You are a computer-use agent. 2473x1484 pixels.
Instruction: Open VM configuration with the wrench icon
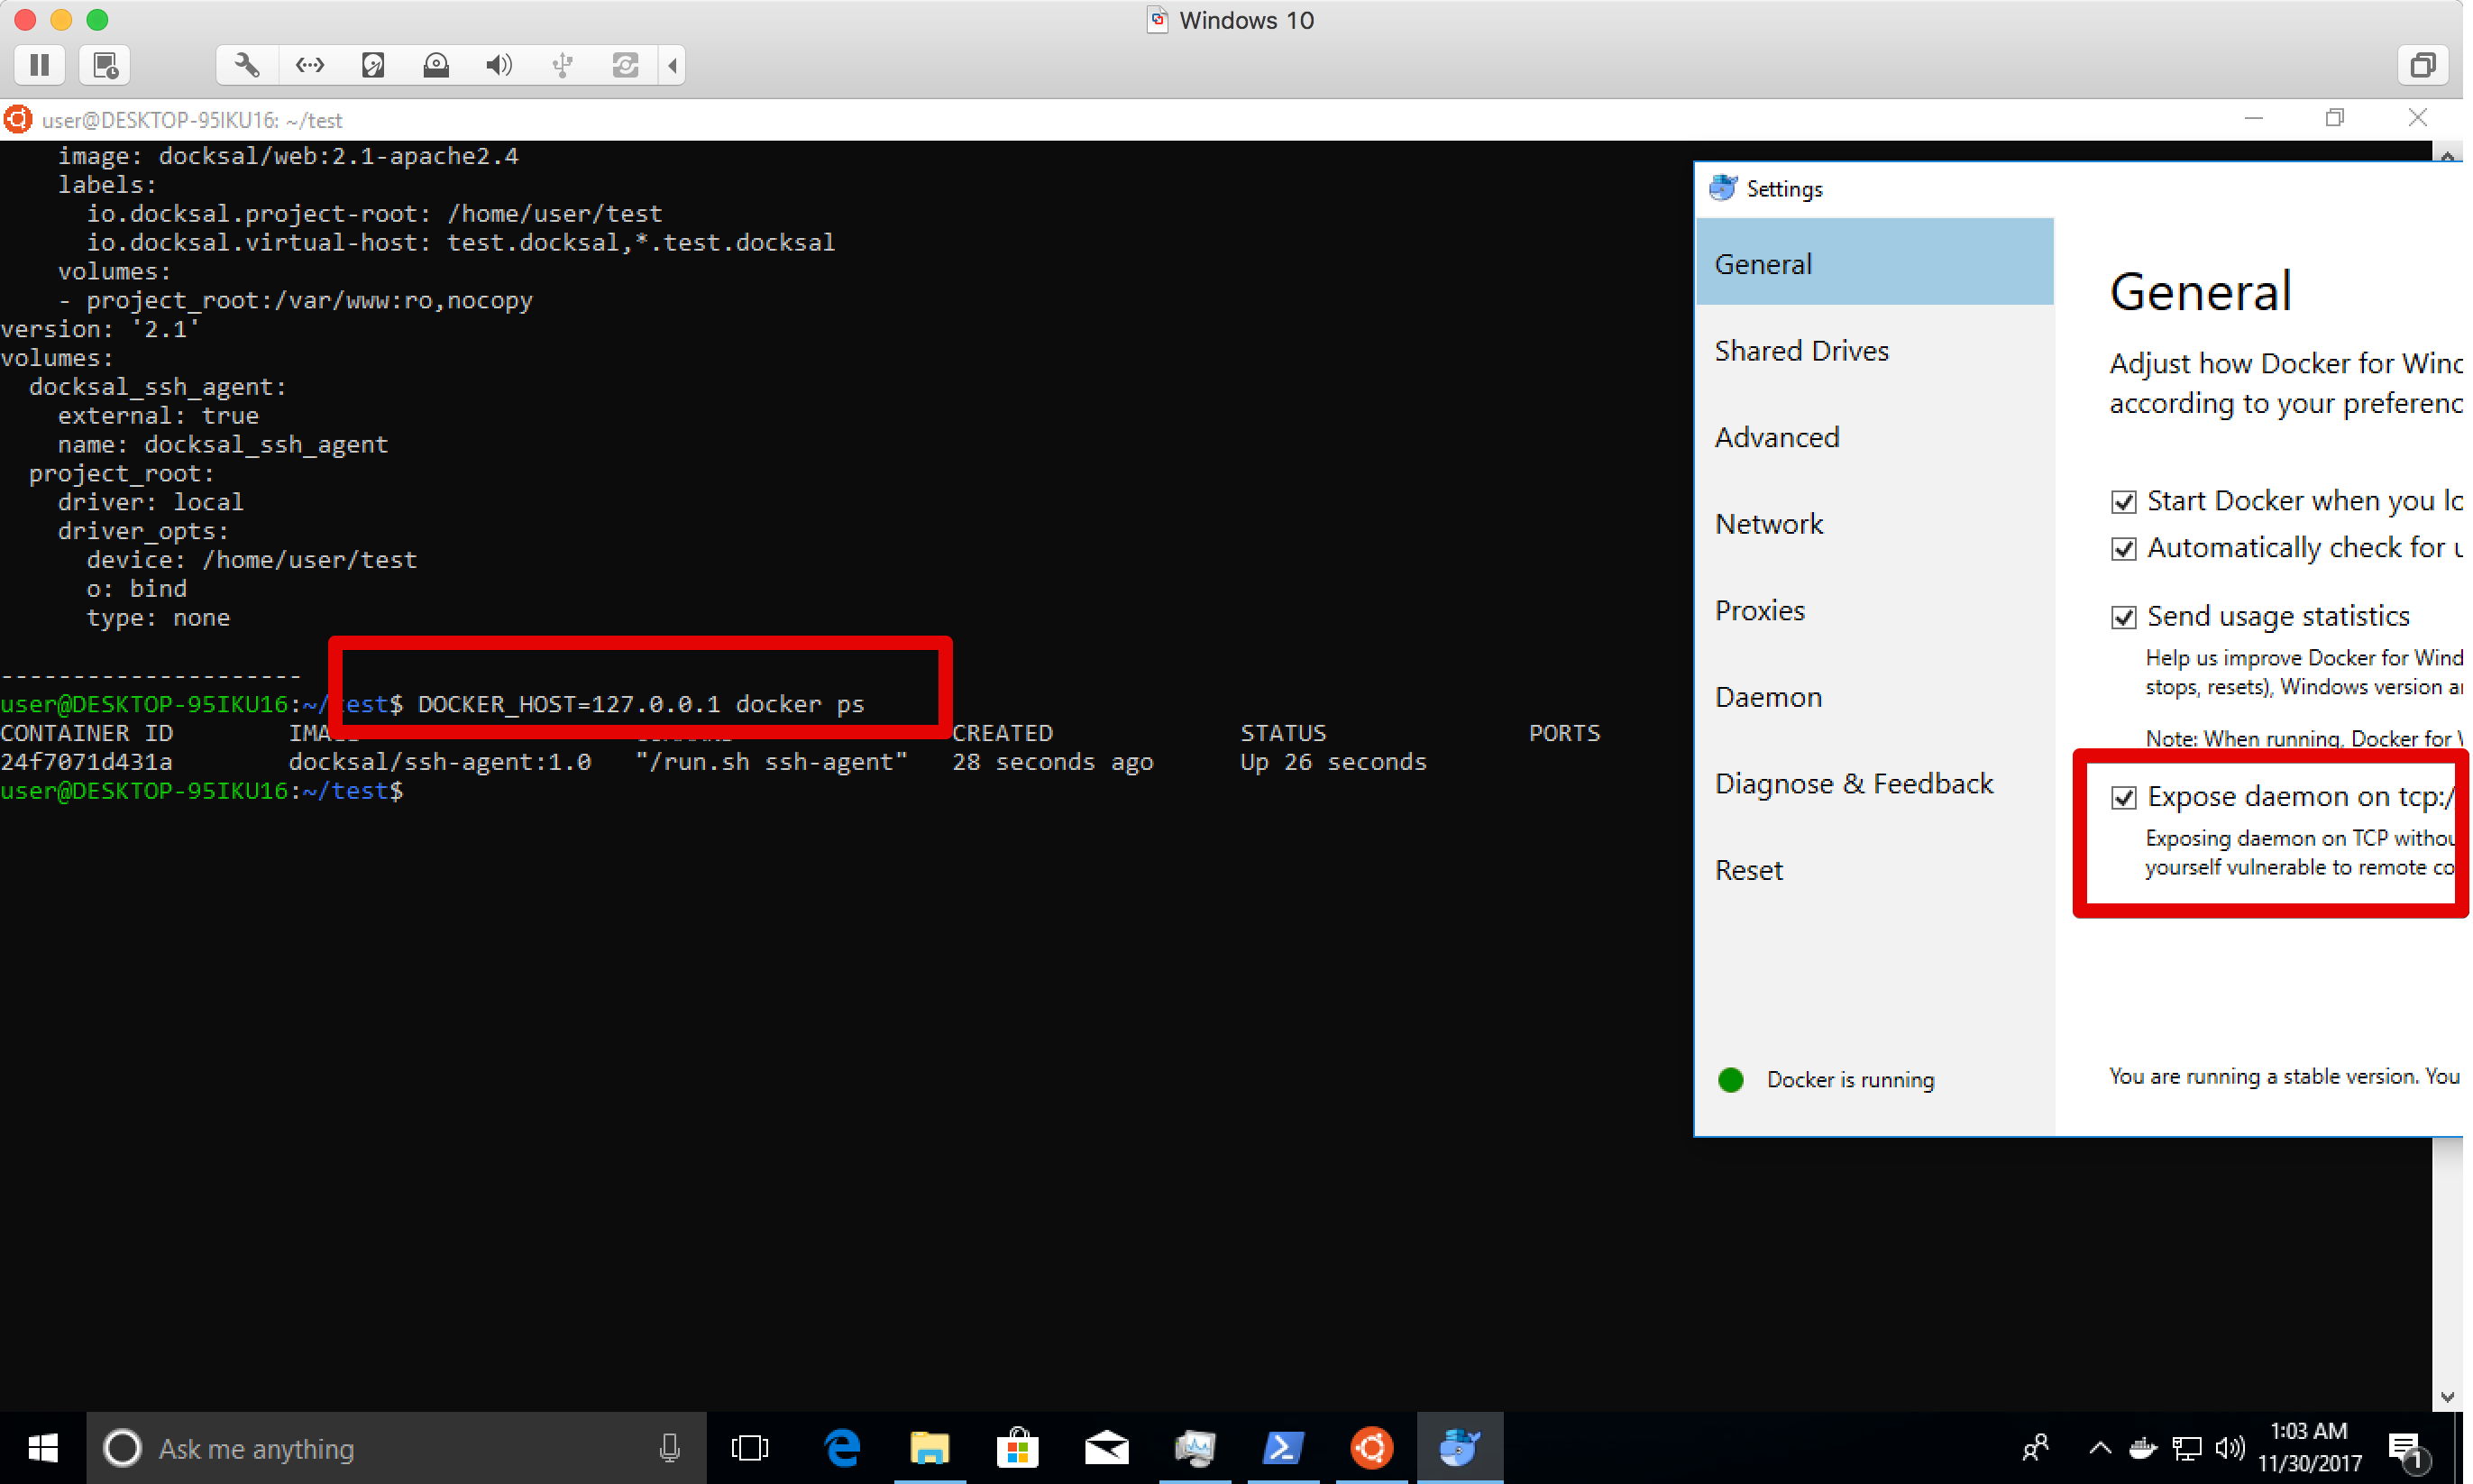pos(246,65)
